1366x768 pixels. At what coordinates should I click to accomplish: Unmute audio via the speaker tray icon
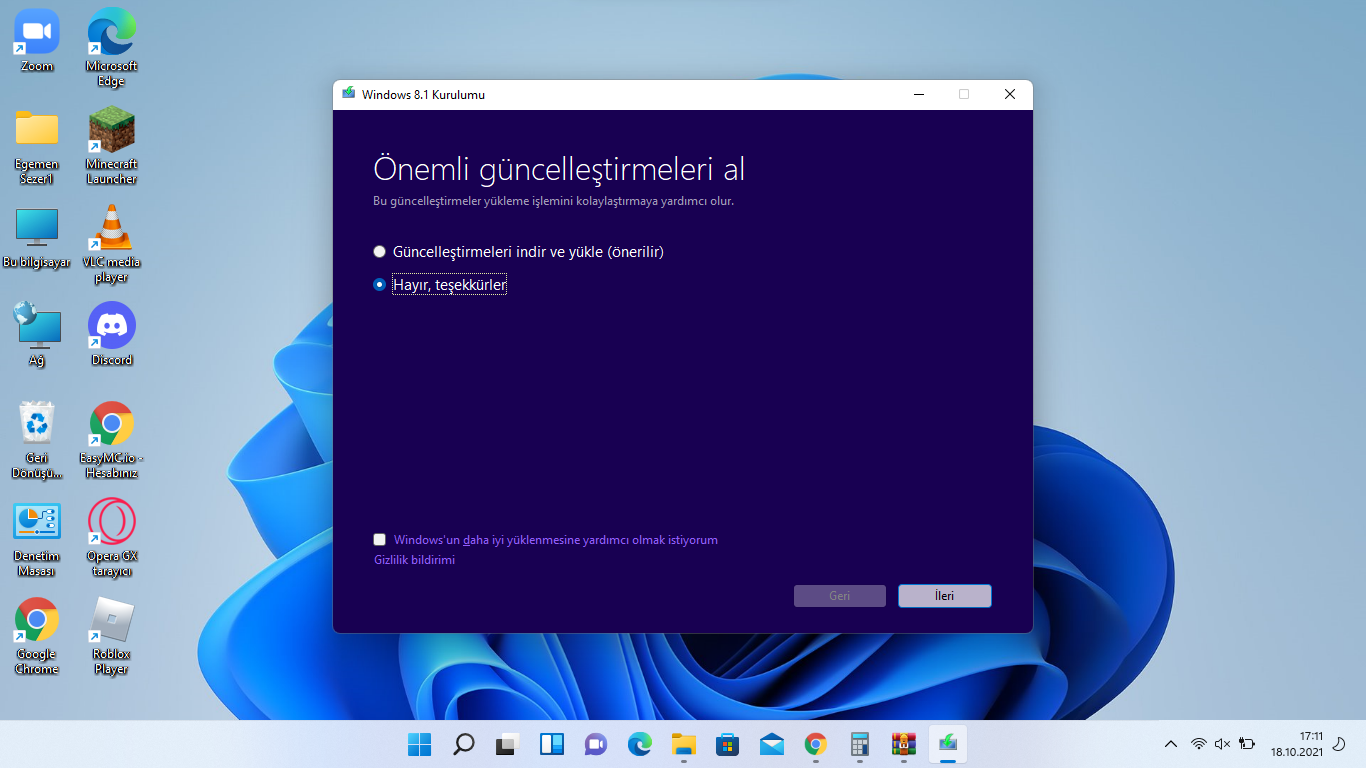[x=1222, y=744]
